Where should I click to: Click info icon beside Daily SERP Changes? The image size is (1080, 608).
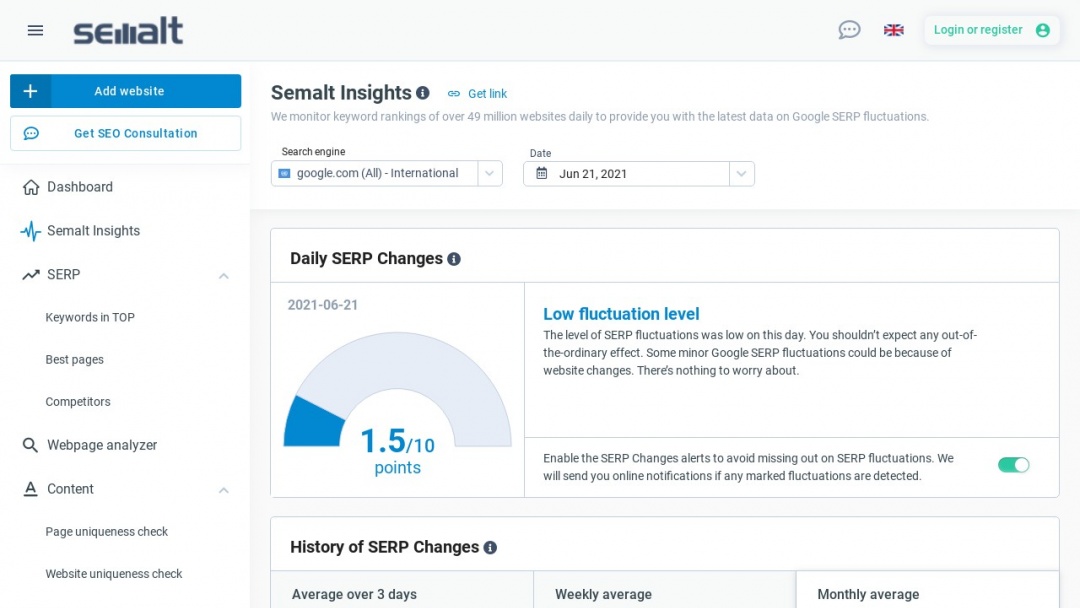point(454,259)
